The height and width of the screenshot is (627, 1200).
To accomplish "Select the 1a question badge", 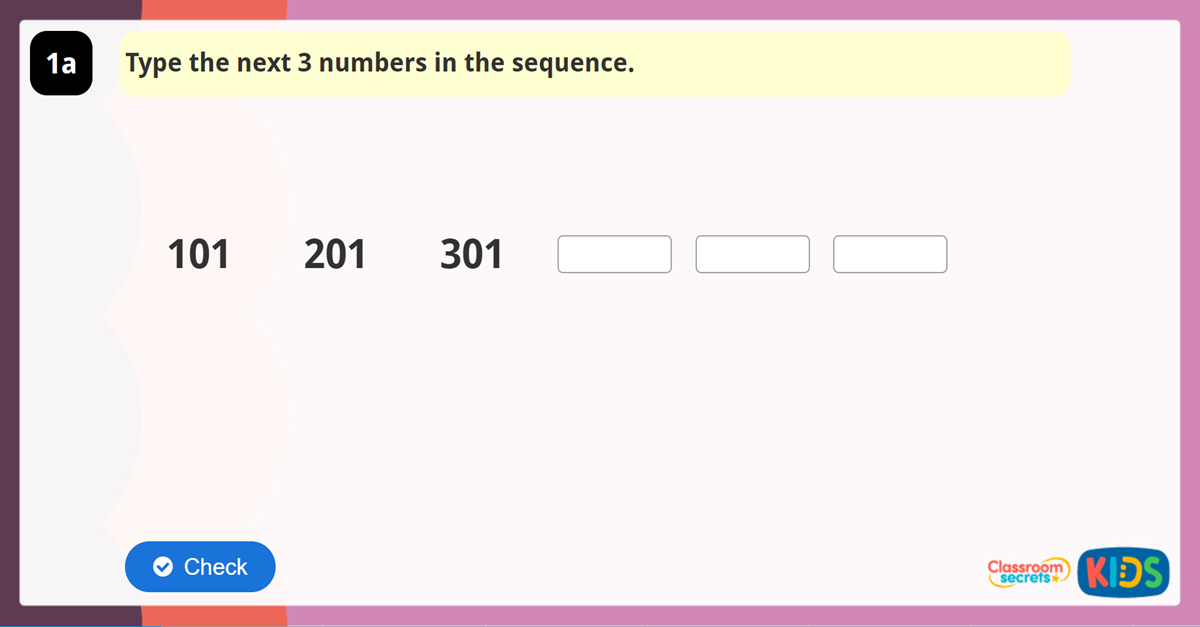I will tap(61, 63).
